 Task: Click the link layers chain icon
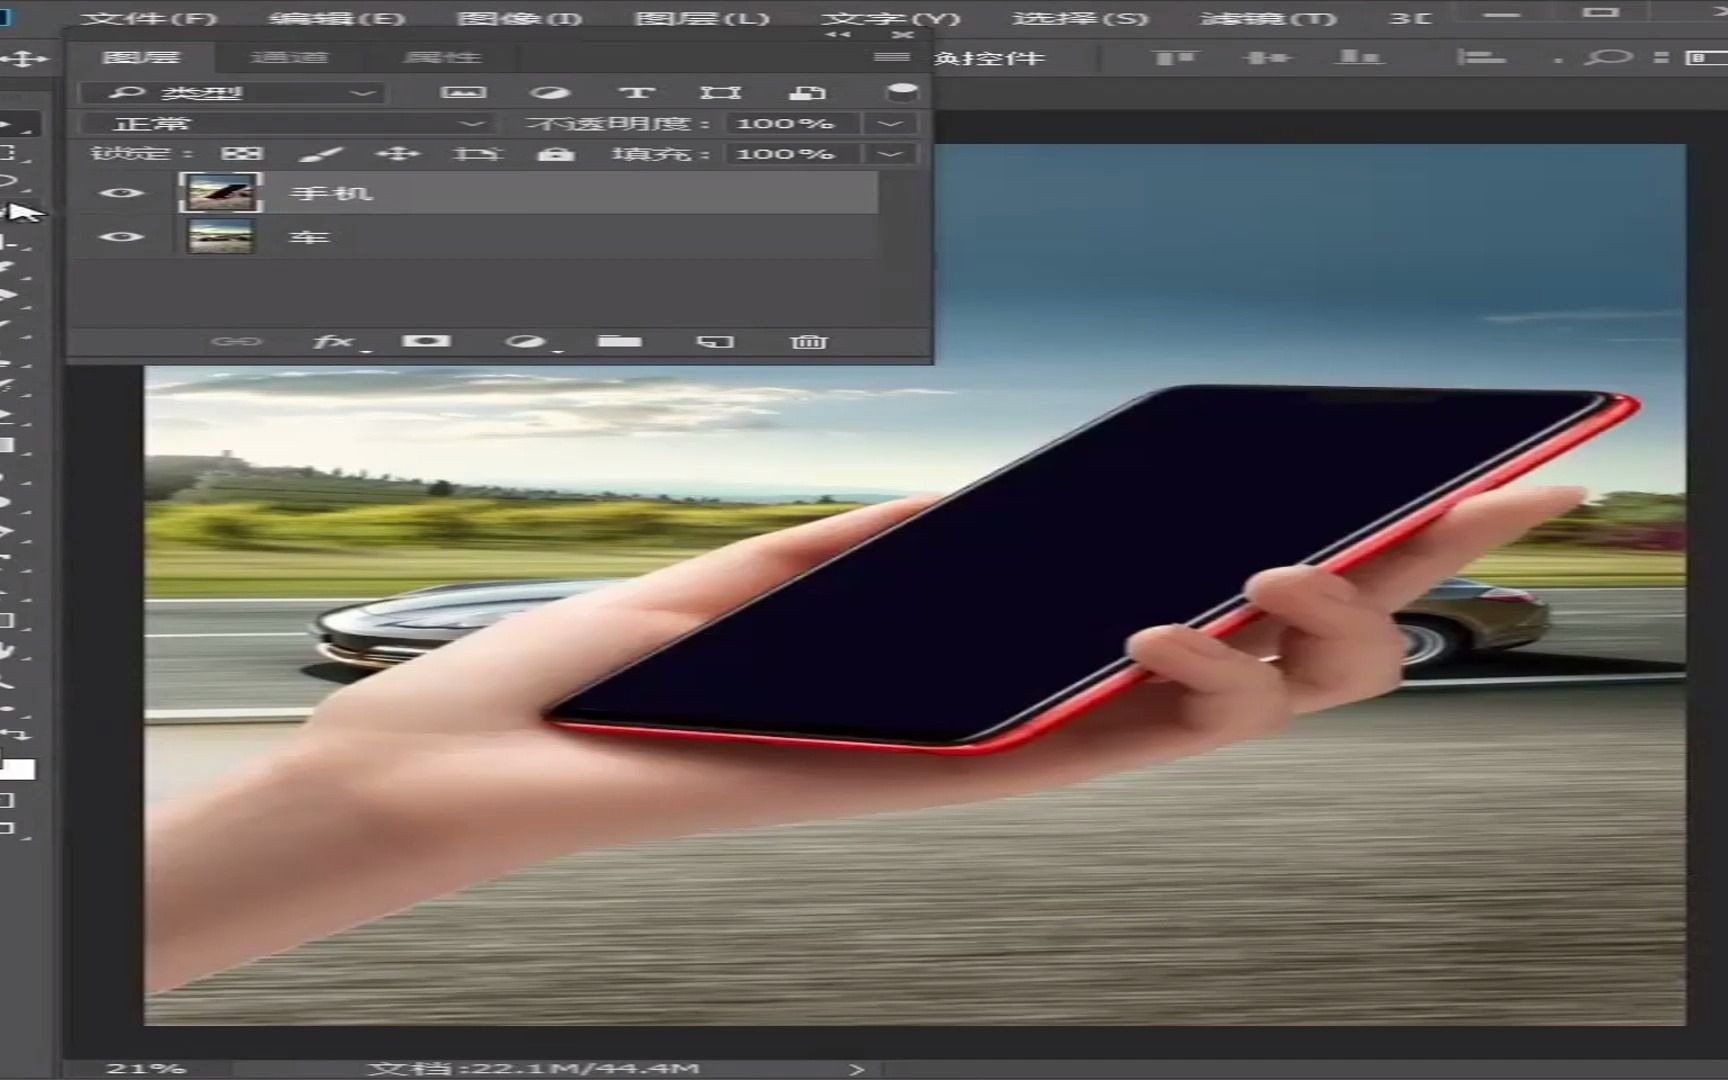point(237,341)
